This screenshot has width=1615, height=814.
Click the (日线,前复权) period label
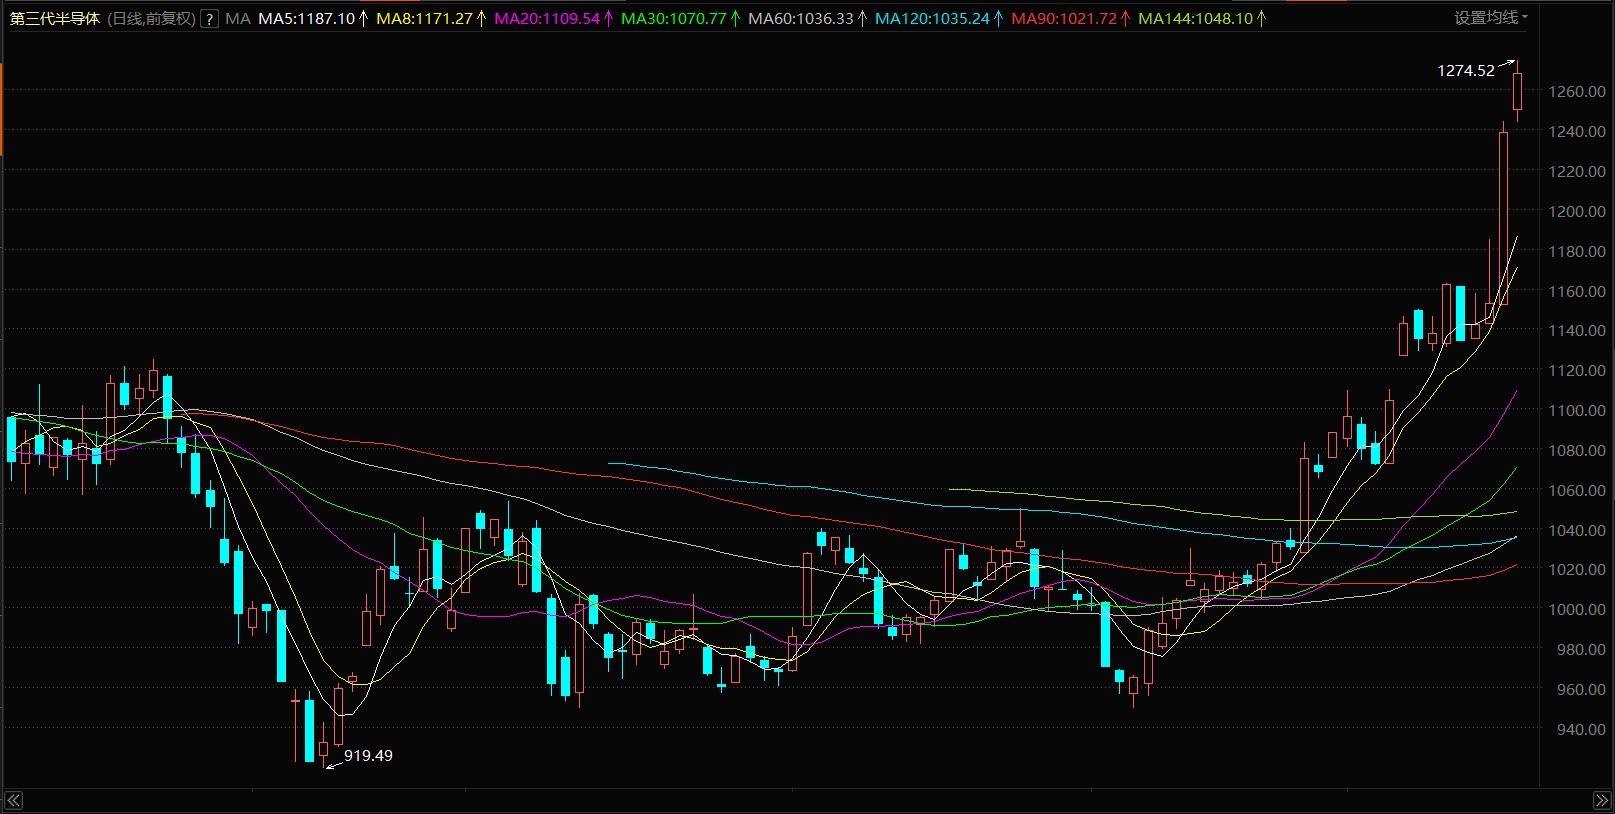pyautogui.click(x=151, y=19)
